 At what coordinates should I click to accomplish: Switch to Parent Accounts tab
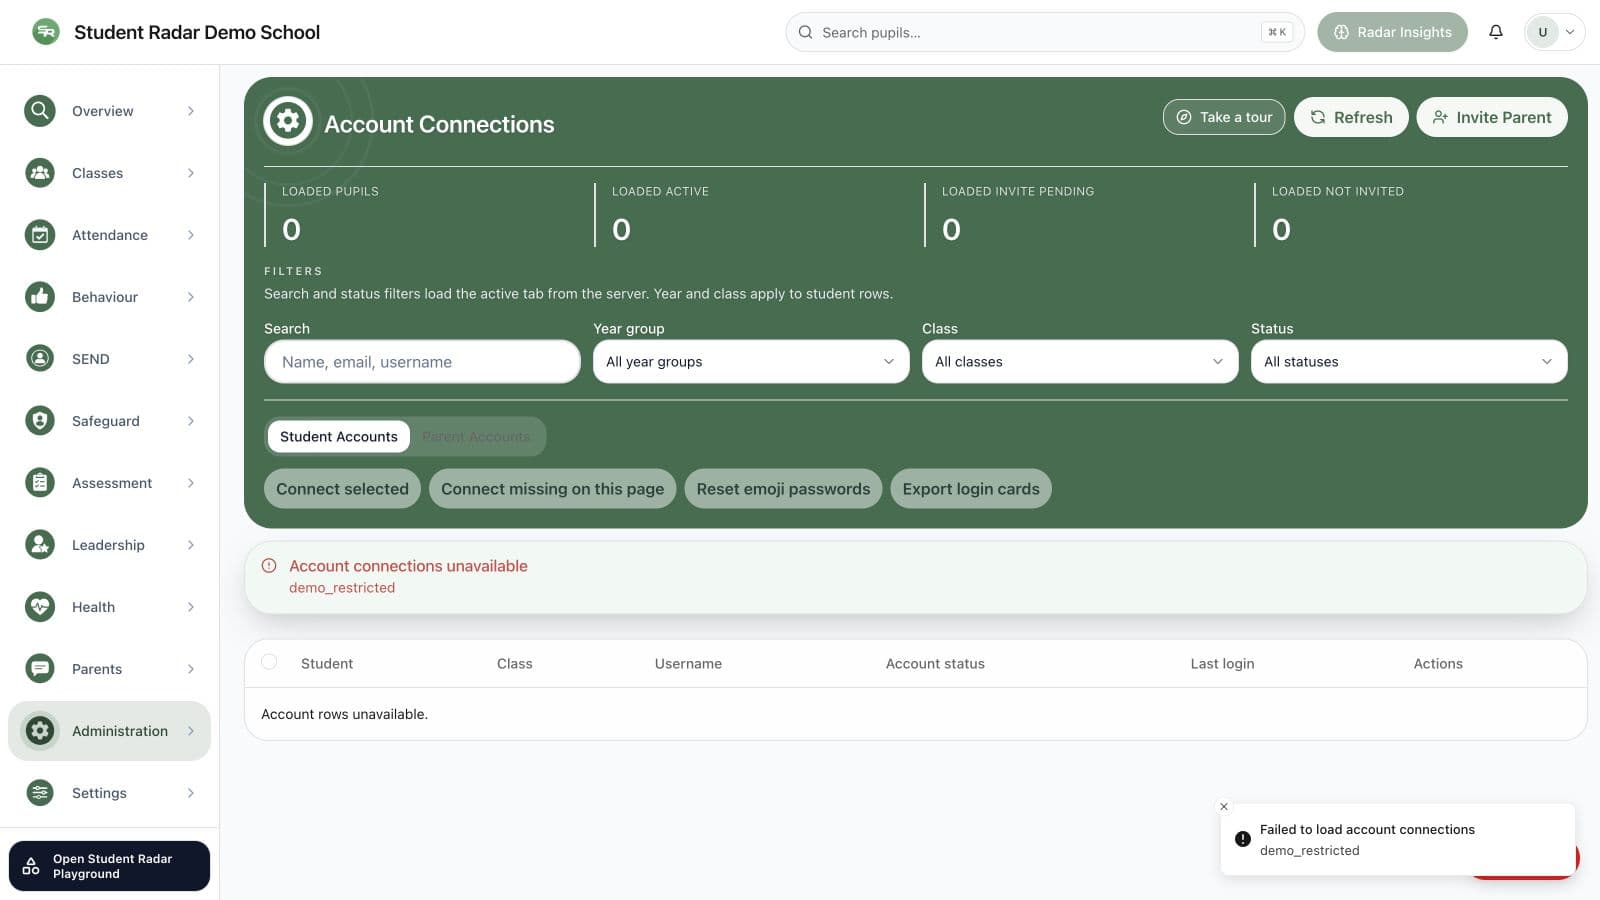[x=476, y=436]
